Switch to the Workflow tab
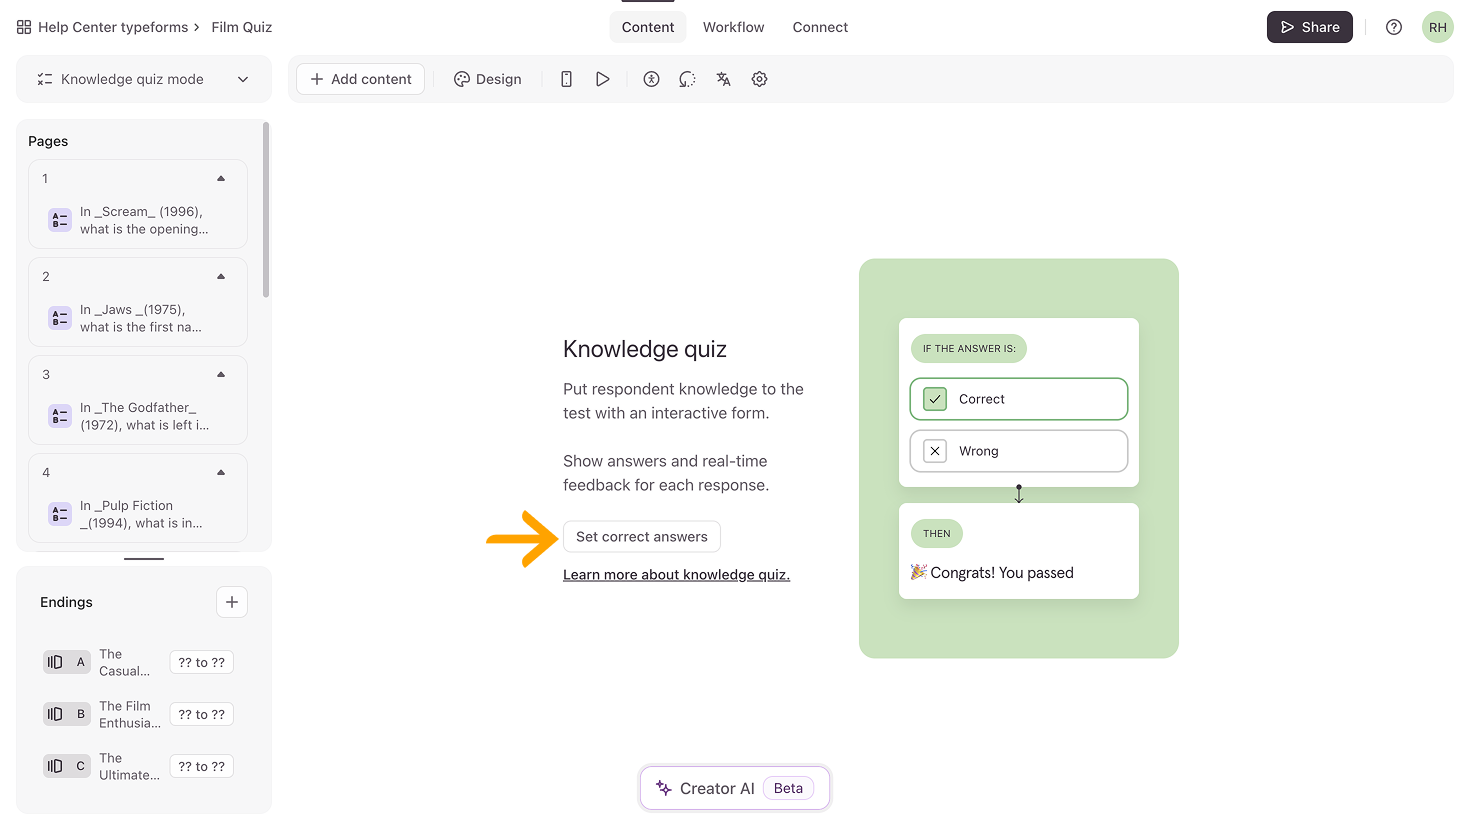1470x830 pixels. (x=733, y=27)
